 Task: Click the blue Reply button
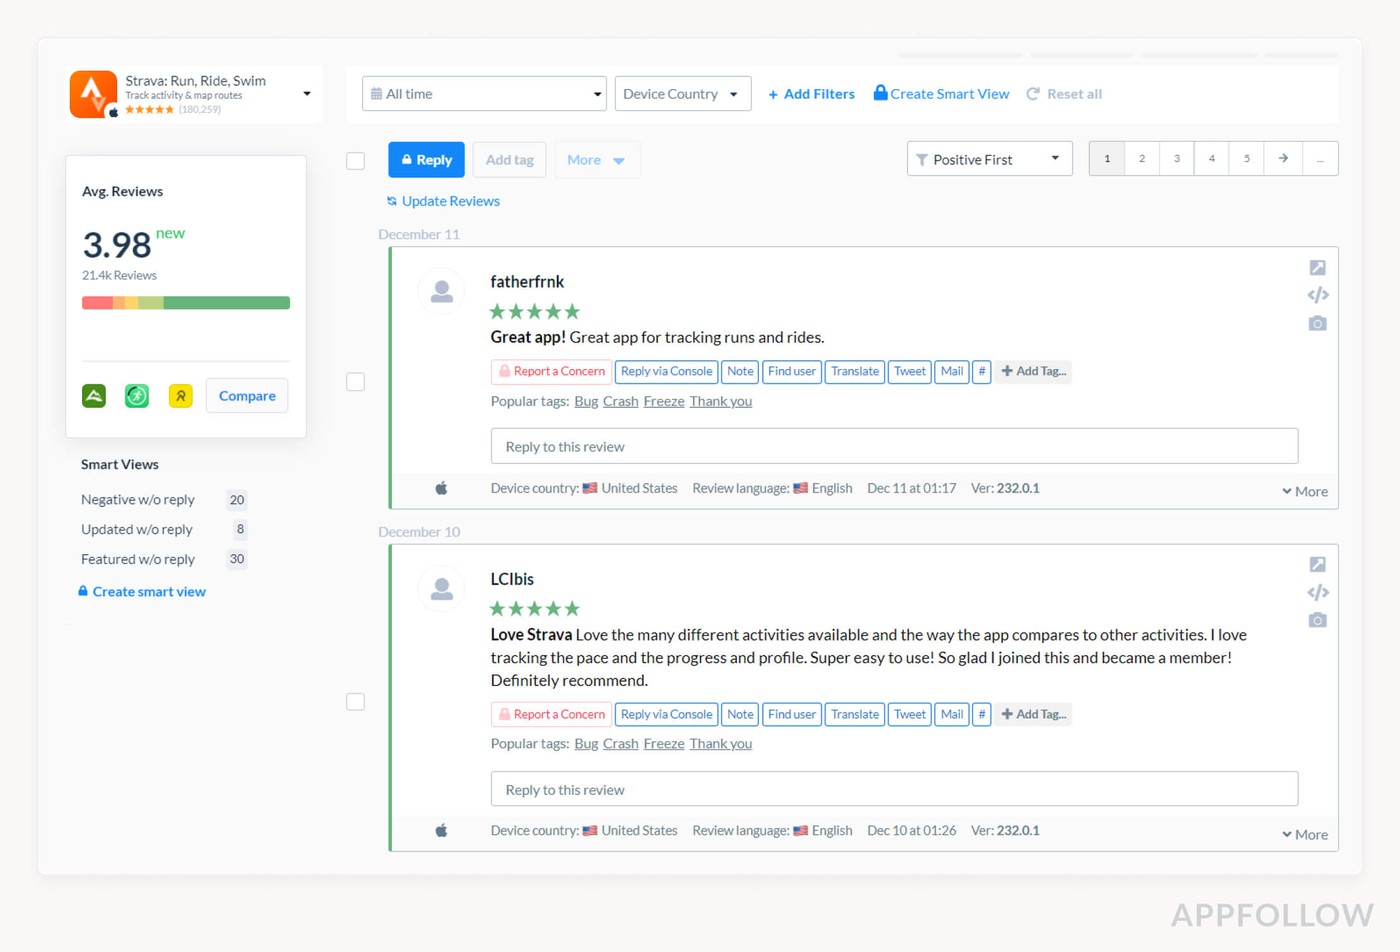(426, 160)
